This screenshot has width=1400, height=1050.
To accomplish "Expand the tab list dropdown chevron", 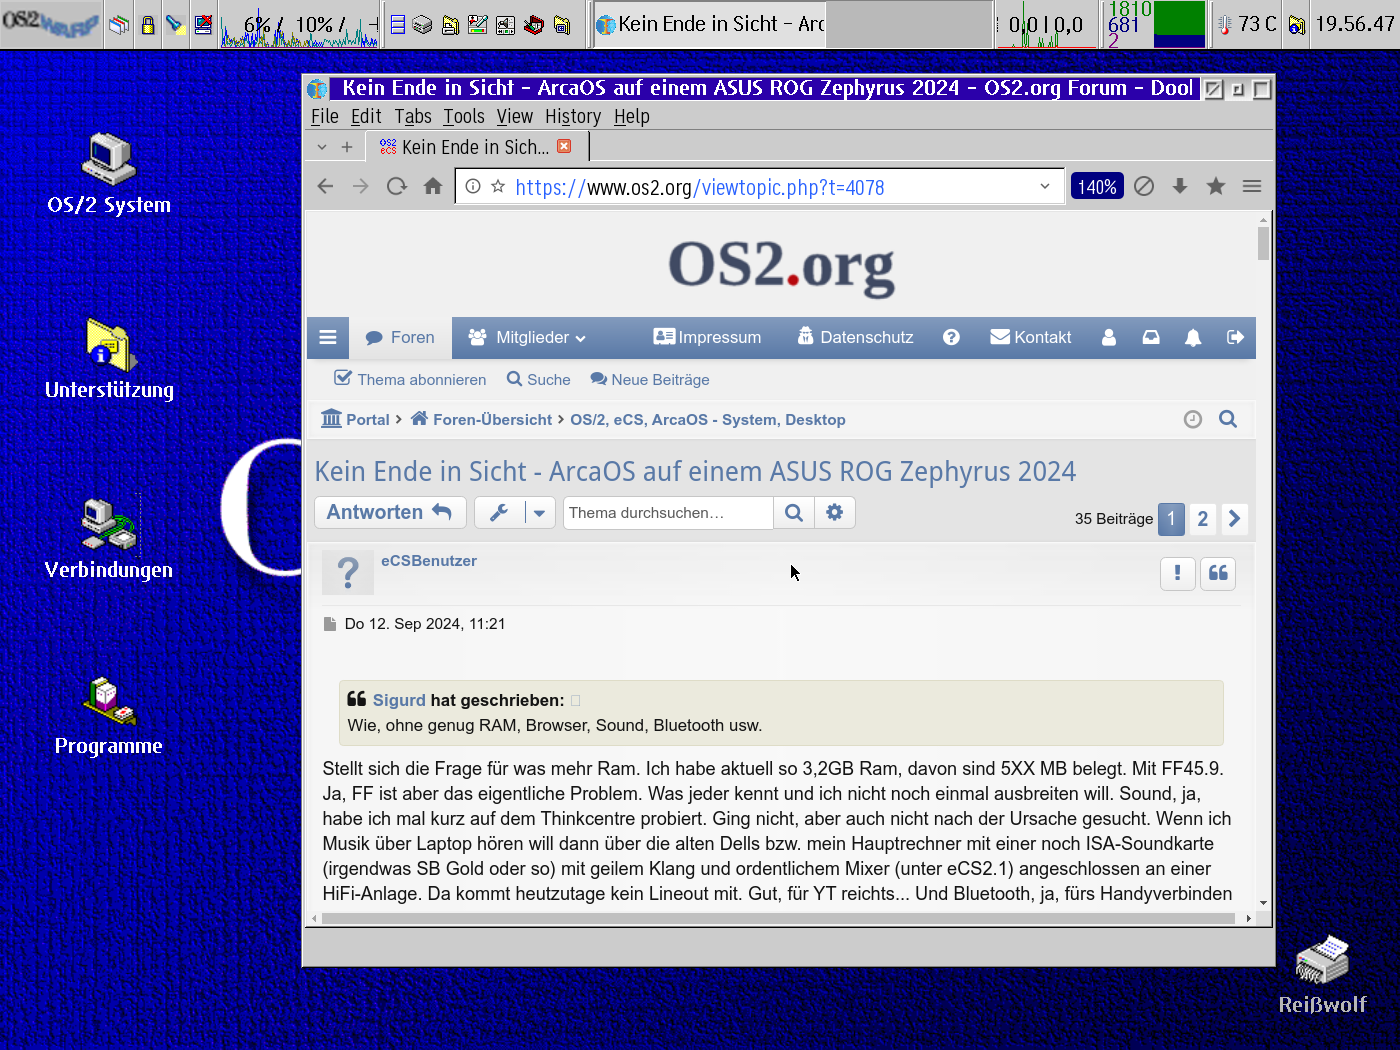I will 322,147.
